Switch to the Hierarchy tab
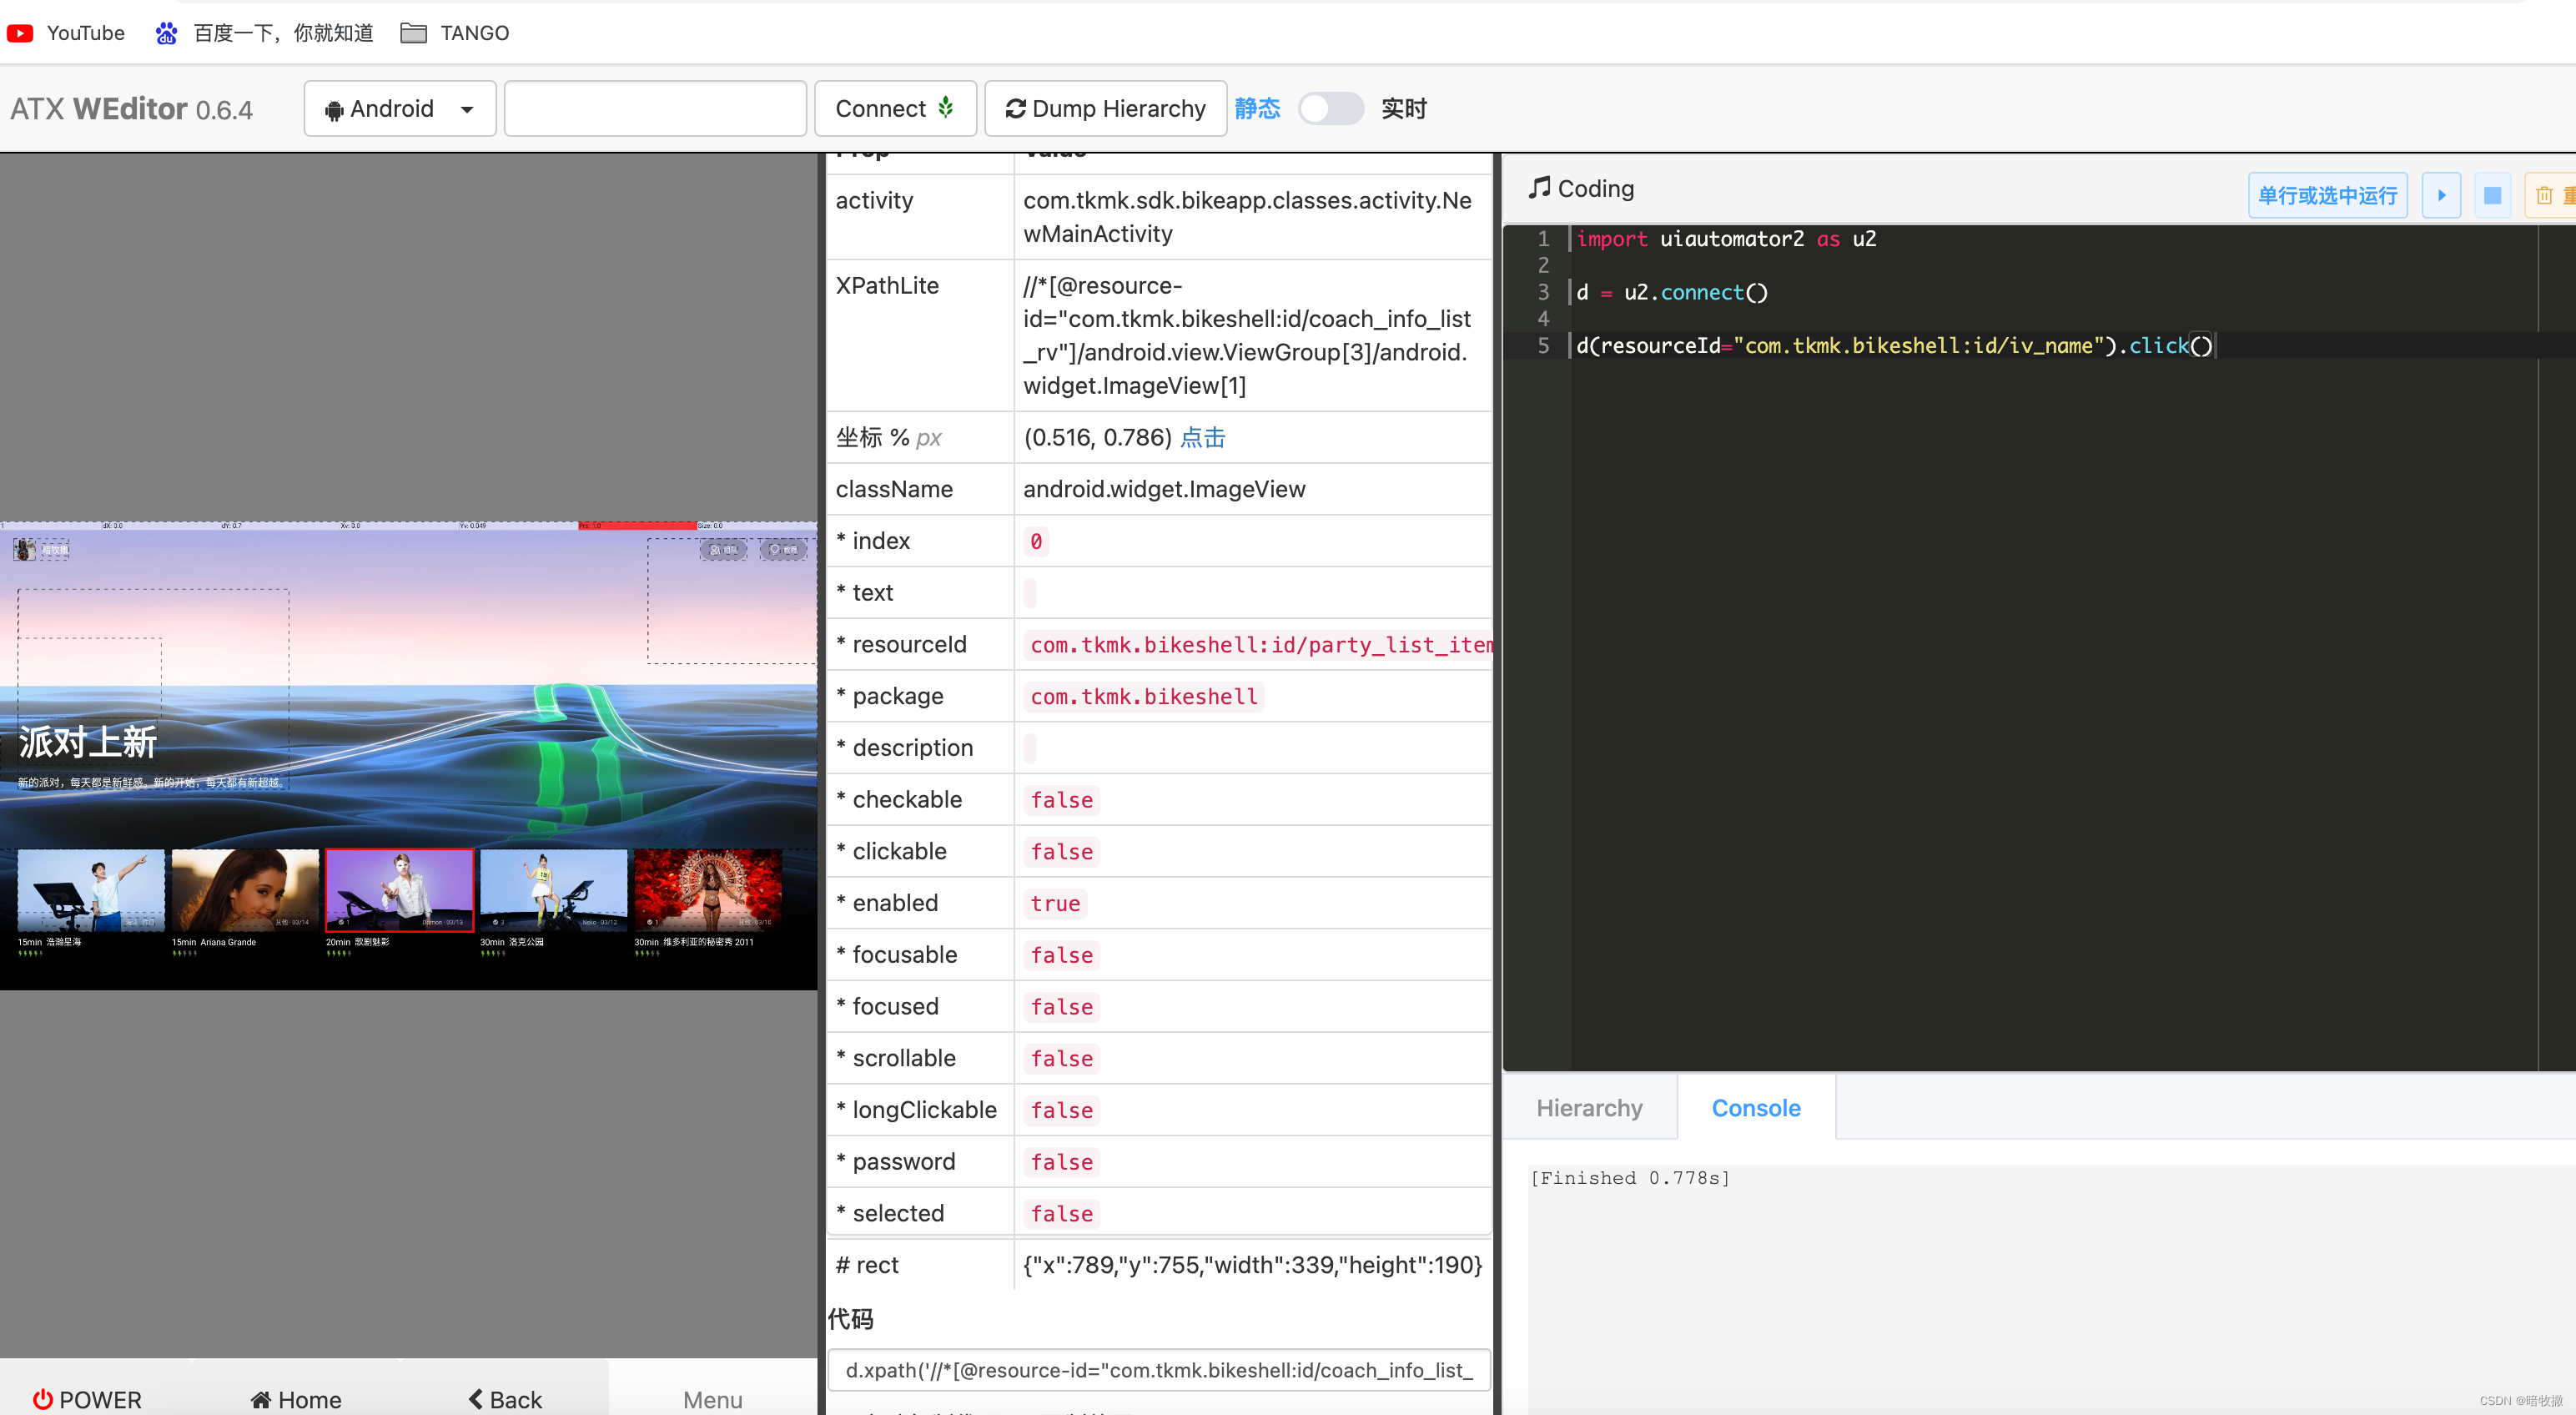 point(1588,1108)
